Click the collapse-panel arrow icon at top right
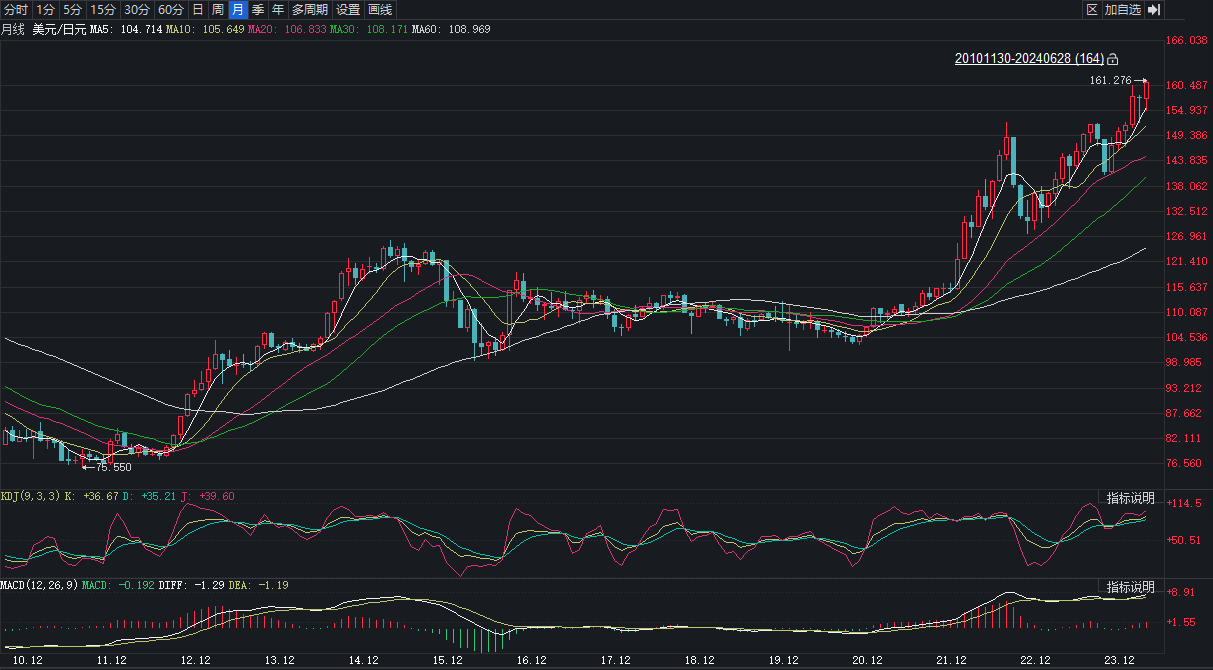The height and width of the screenshot is (670, 1213). (x=1153, y=10)
